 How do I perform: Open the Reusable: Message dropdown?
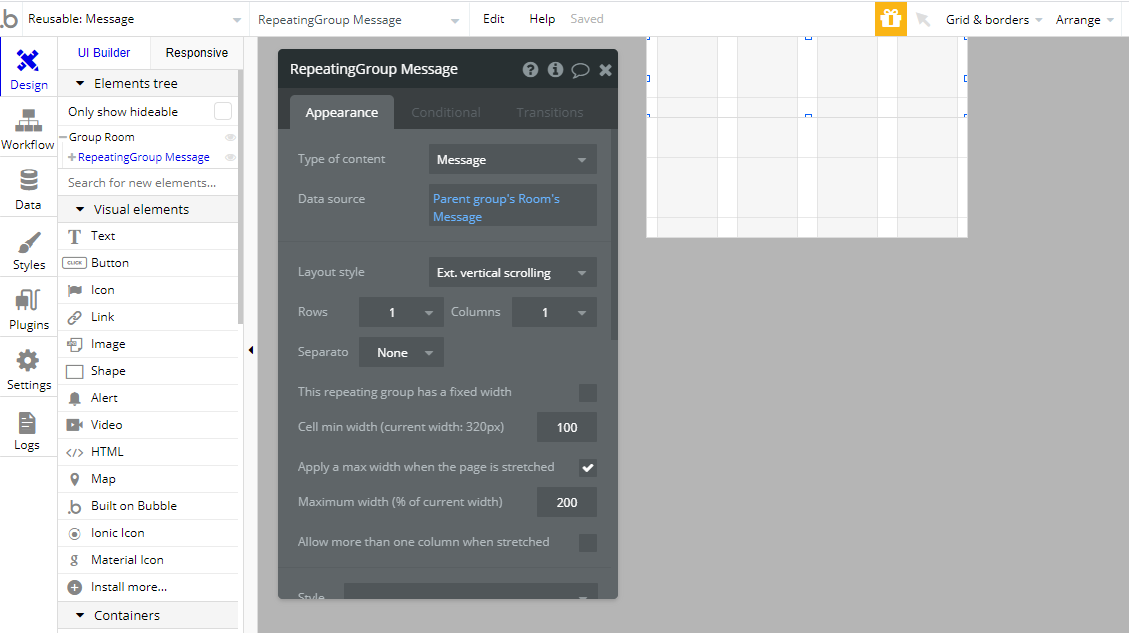click(134, 19)
